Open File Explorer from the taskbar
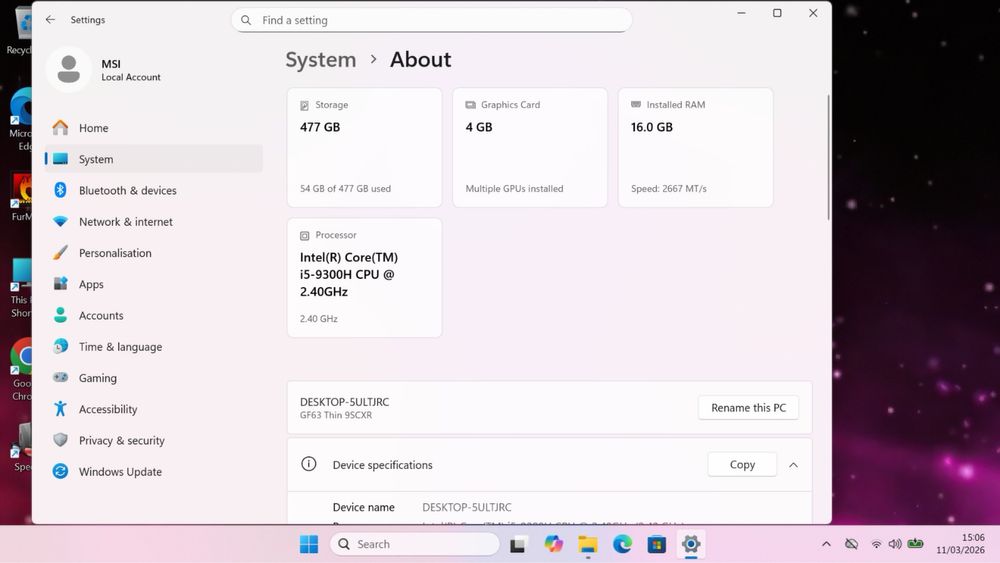The image size is (1000, 563). click(x=588, y=544)
